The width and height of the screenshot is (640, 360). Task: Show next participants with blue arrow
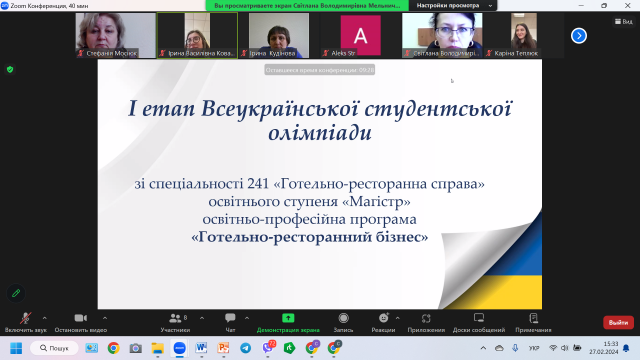(579, 36)
